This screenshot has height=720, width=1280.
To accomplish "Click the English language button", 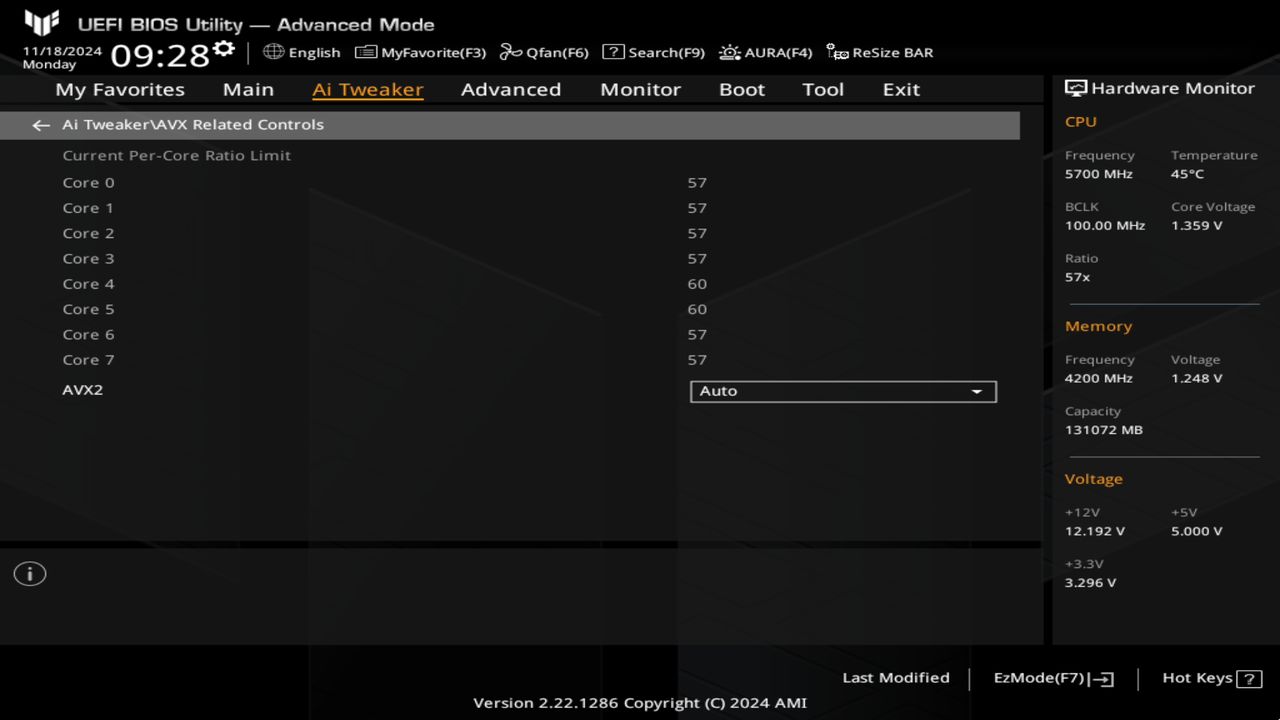I will pos(302,52).
